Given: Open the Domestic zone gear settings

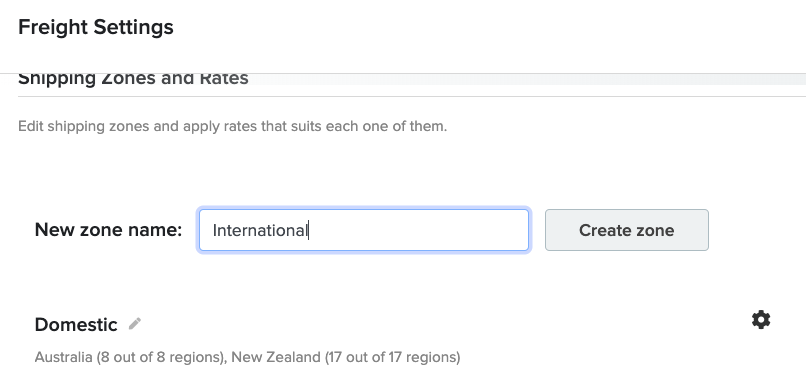Looking at the screenshot, I should (761, 320).
